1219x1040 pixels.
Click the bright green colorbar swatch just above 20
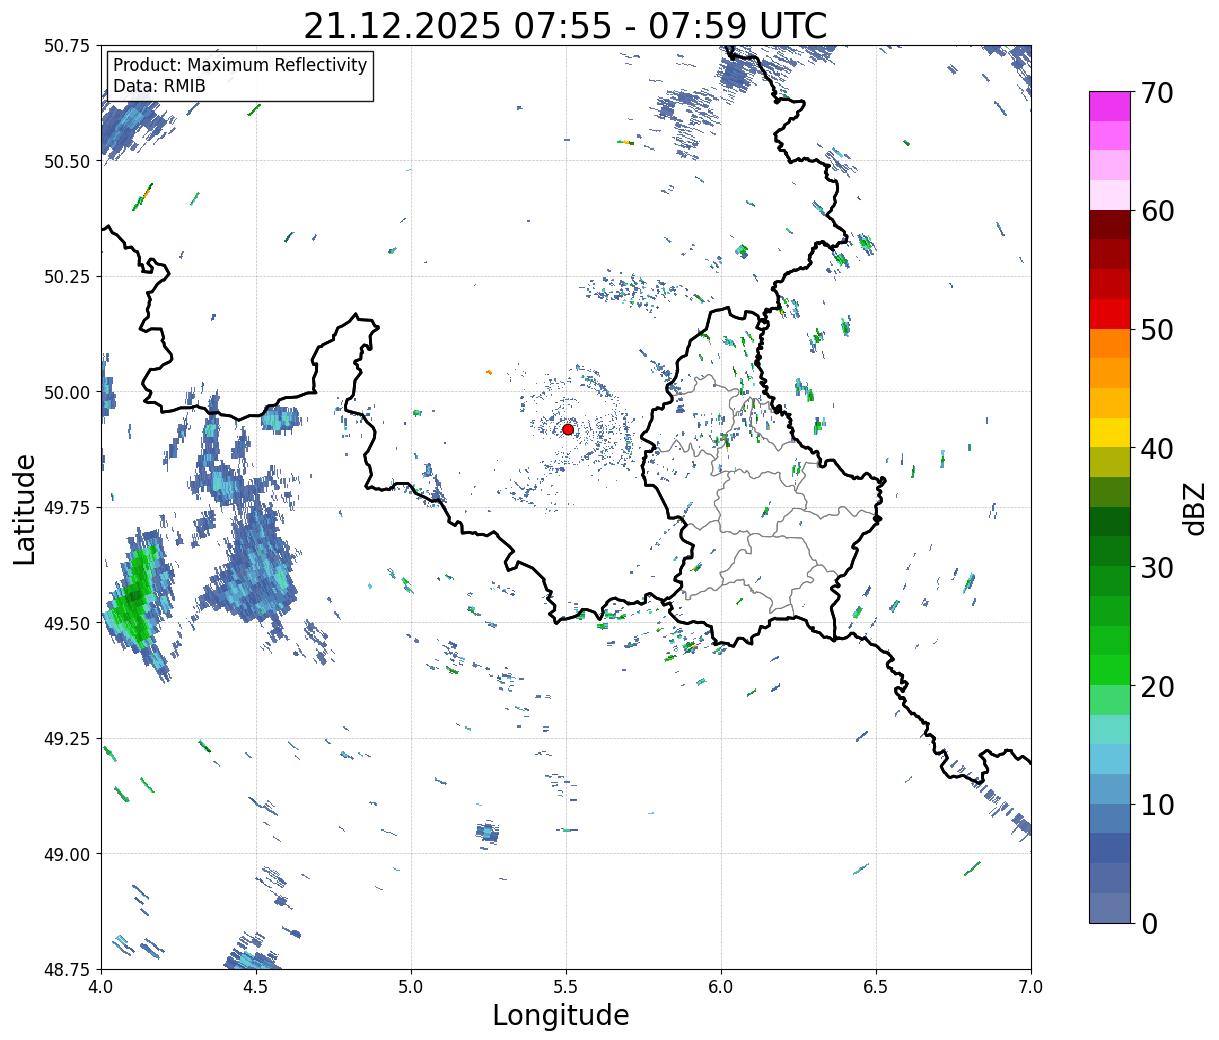click(x=1110, y=670)
